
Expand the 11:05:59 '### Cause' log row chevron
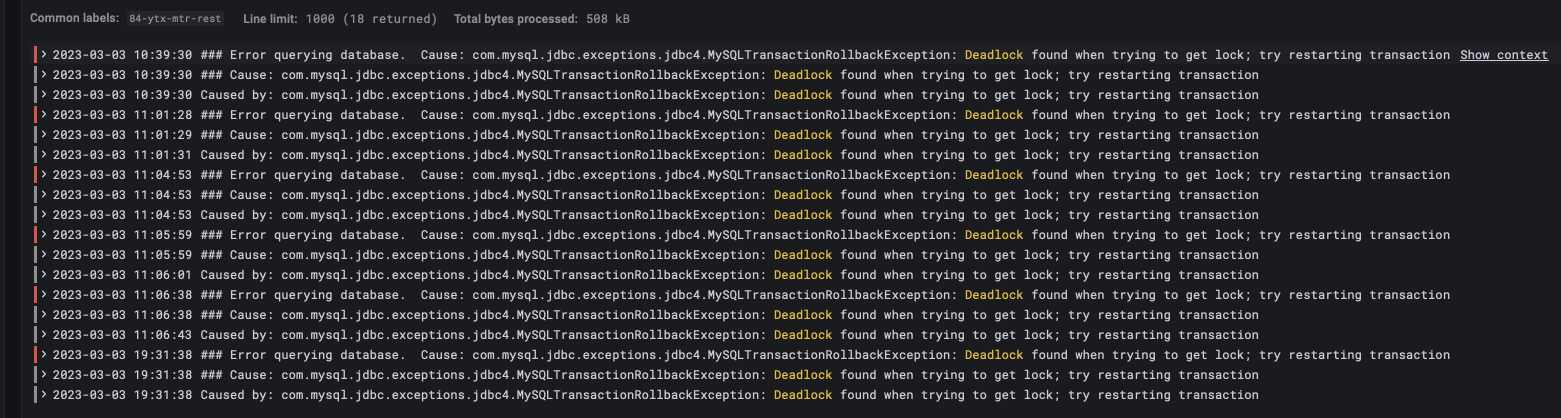click(44, 255)
